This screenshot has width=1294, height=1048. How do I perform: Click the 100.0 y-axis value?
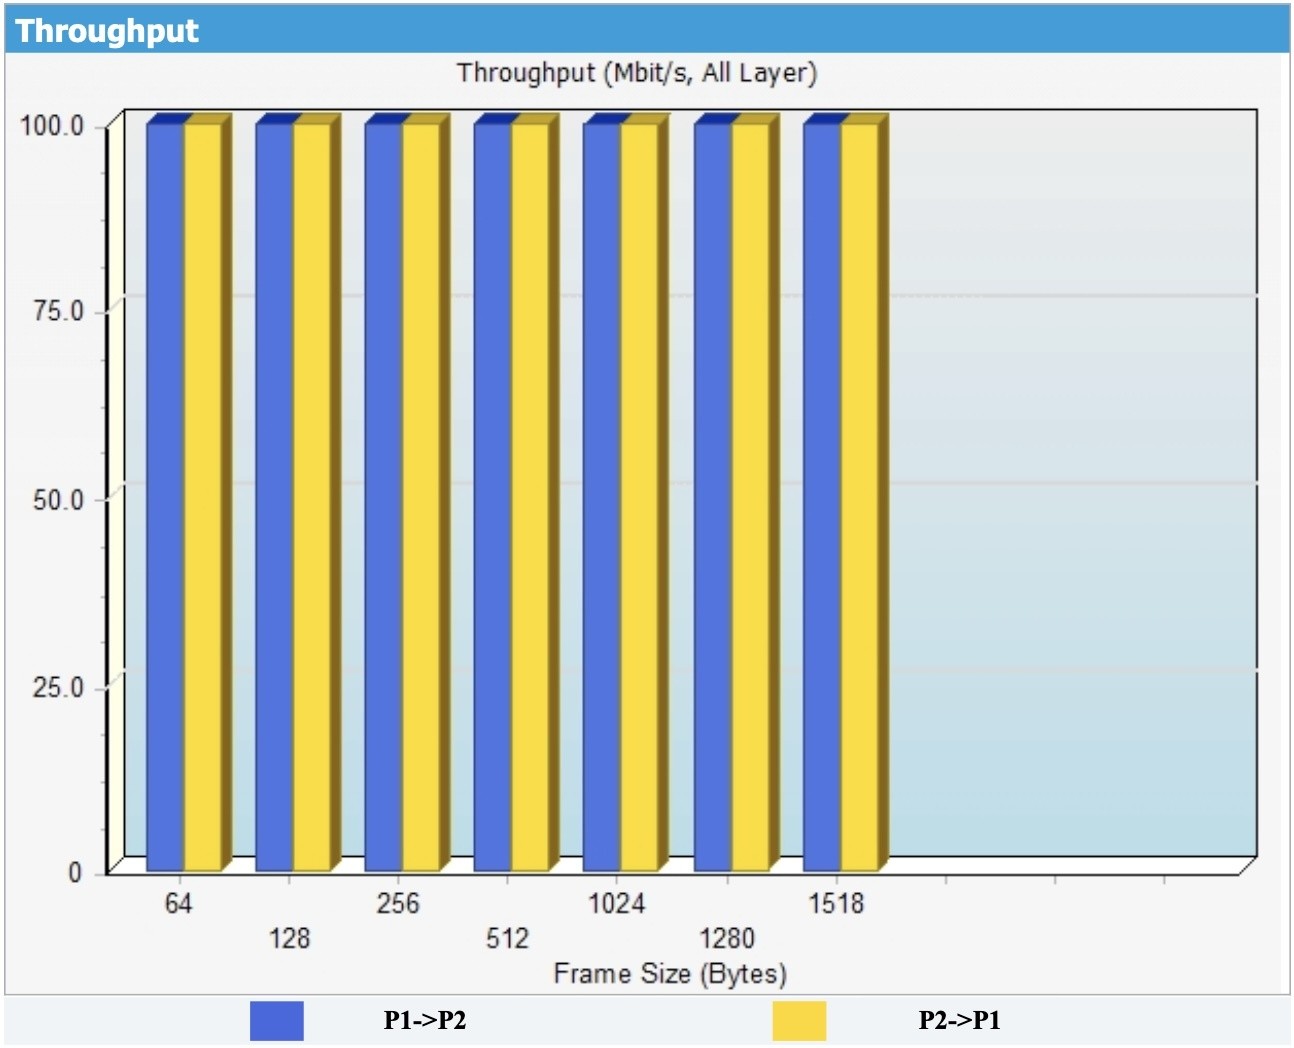[52, 126]
